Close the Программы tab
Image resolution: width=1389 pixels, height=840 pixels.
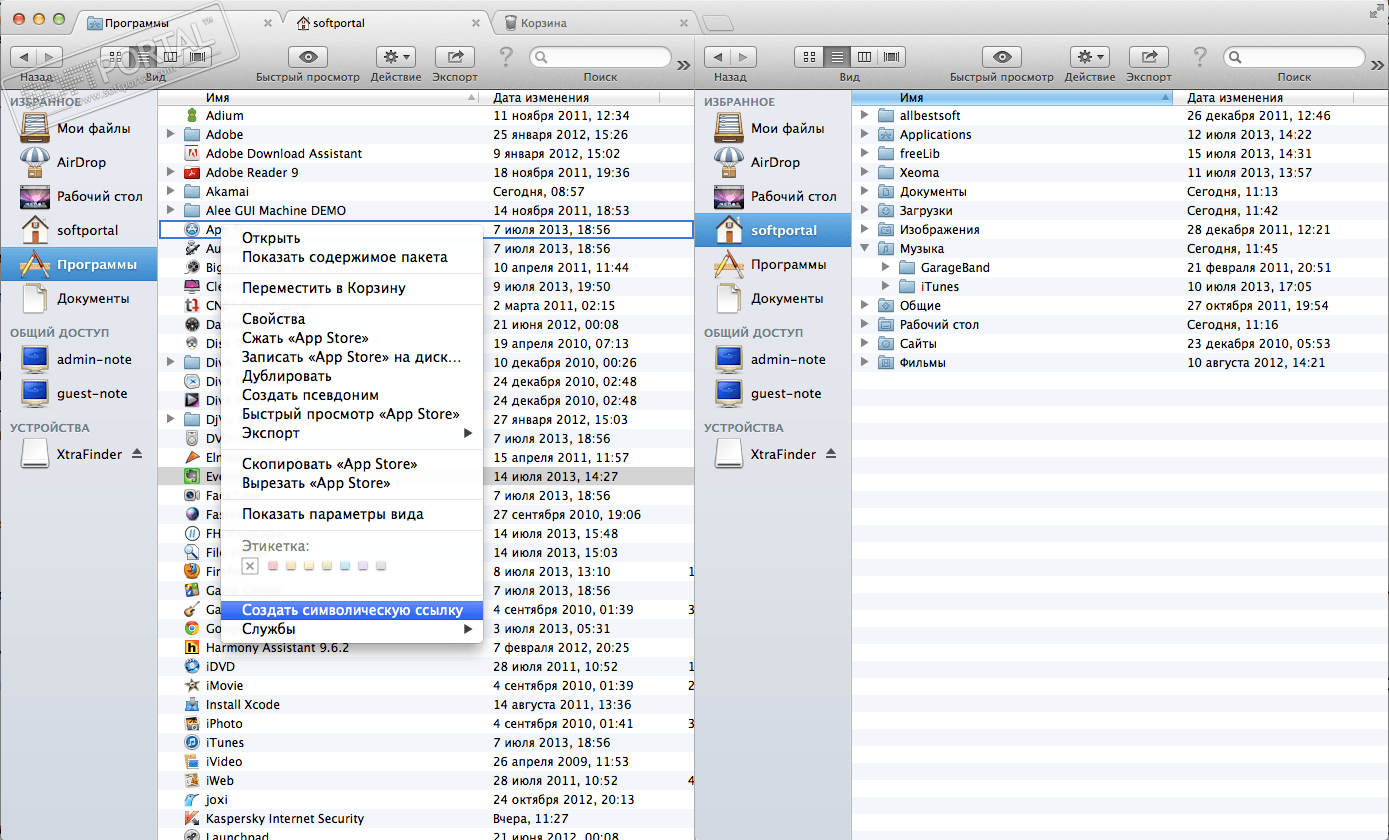269,22
